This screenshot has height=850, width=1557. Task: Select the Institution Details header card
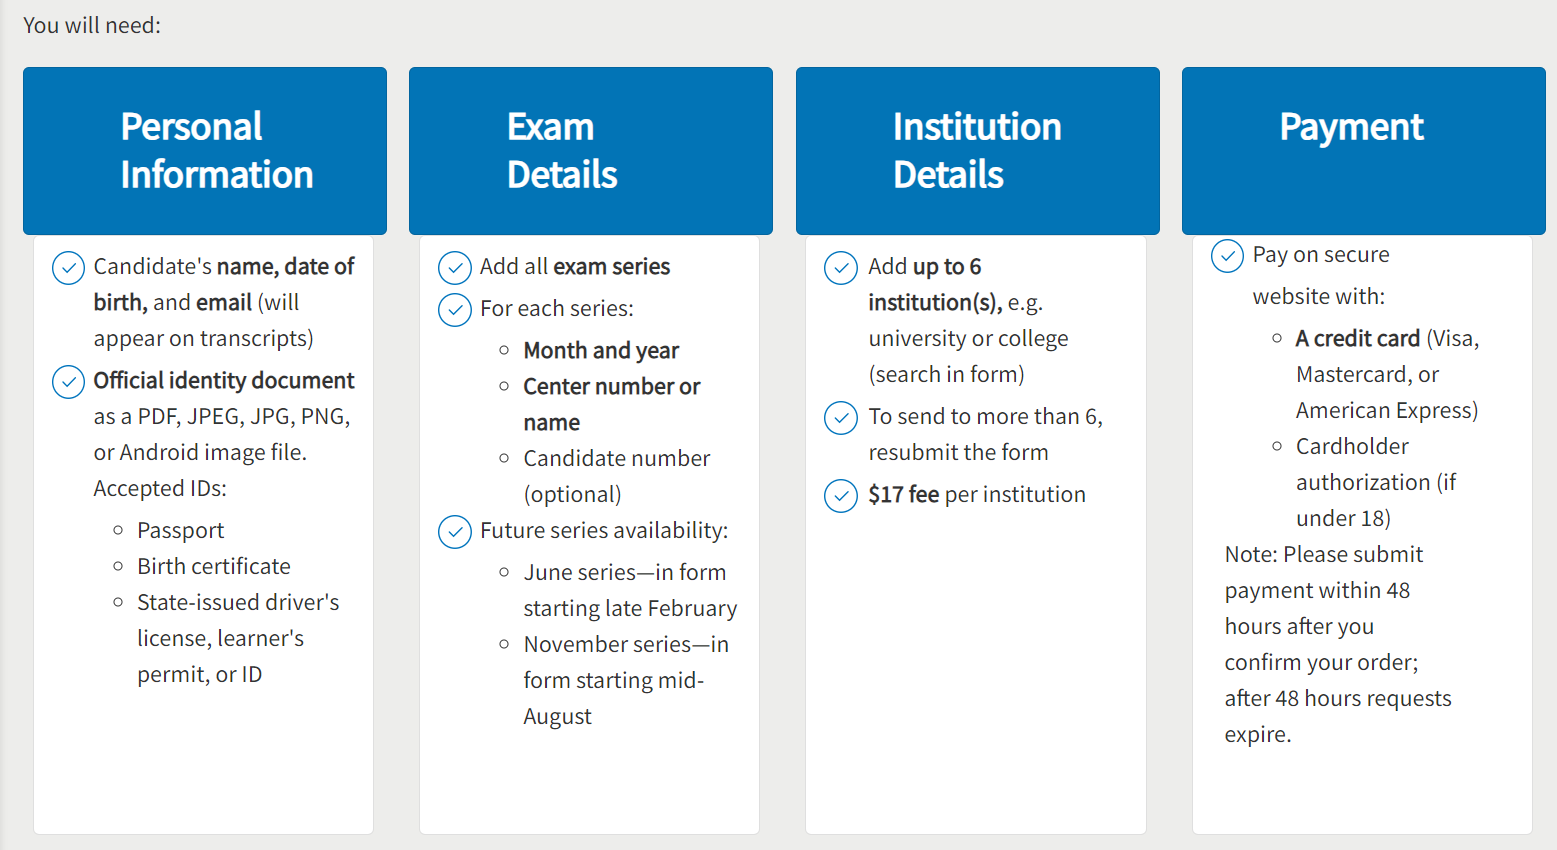[978, 151]
